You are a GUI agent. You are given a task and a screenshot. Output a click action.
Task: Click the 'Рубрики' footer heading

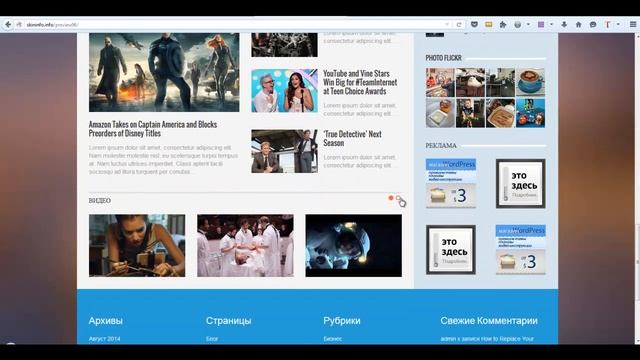coord(342,321)
